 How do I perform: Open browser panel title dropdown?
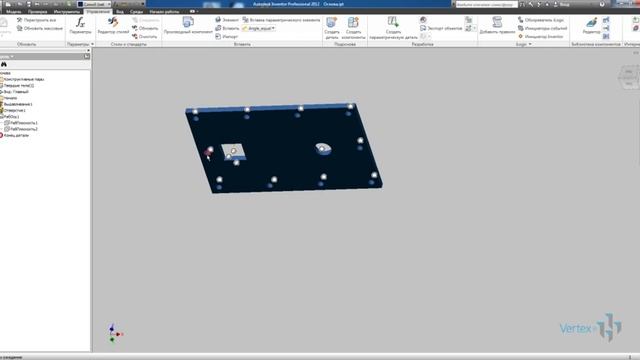[x=12, y=56]
